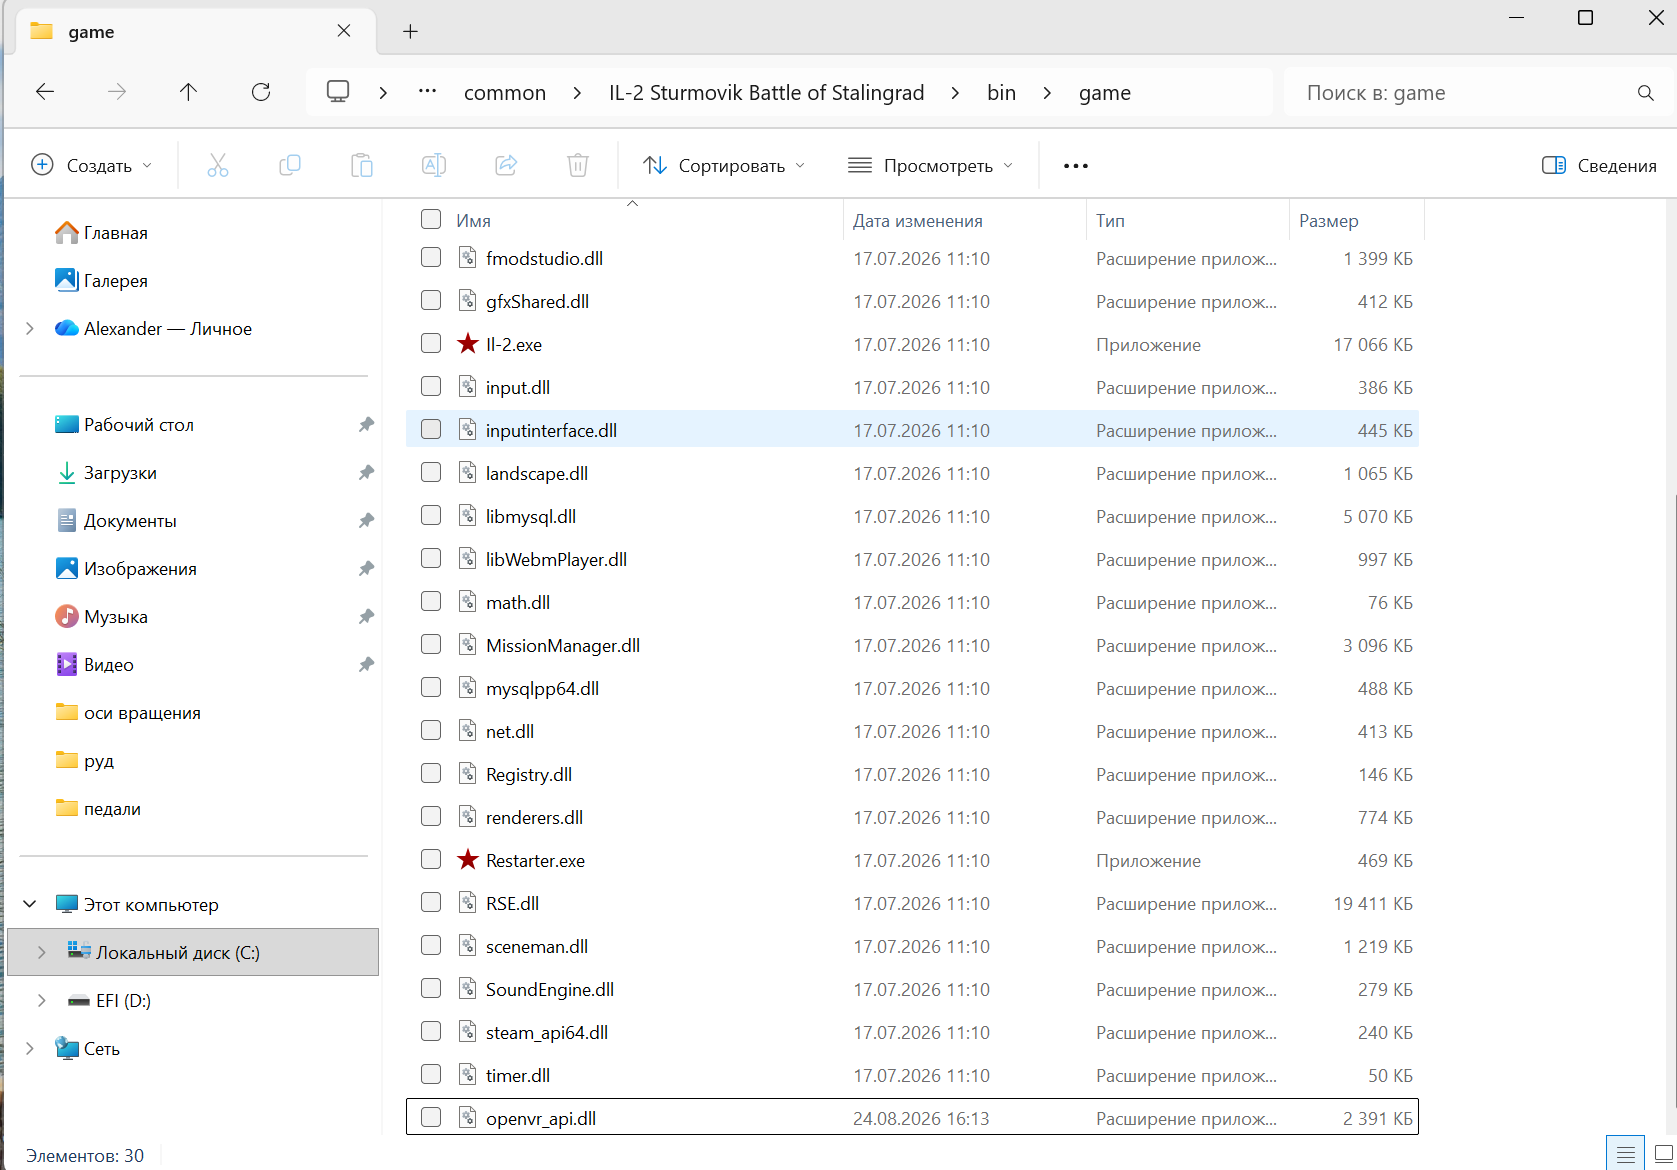1677x1170 pixels.
Task: Select the renderers.dll file
Action: (912, 817)
